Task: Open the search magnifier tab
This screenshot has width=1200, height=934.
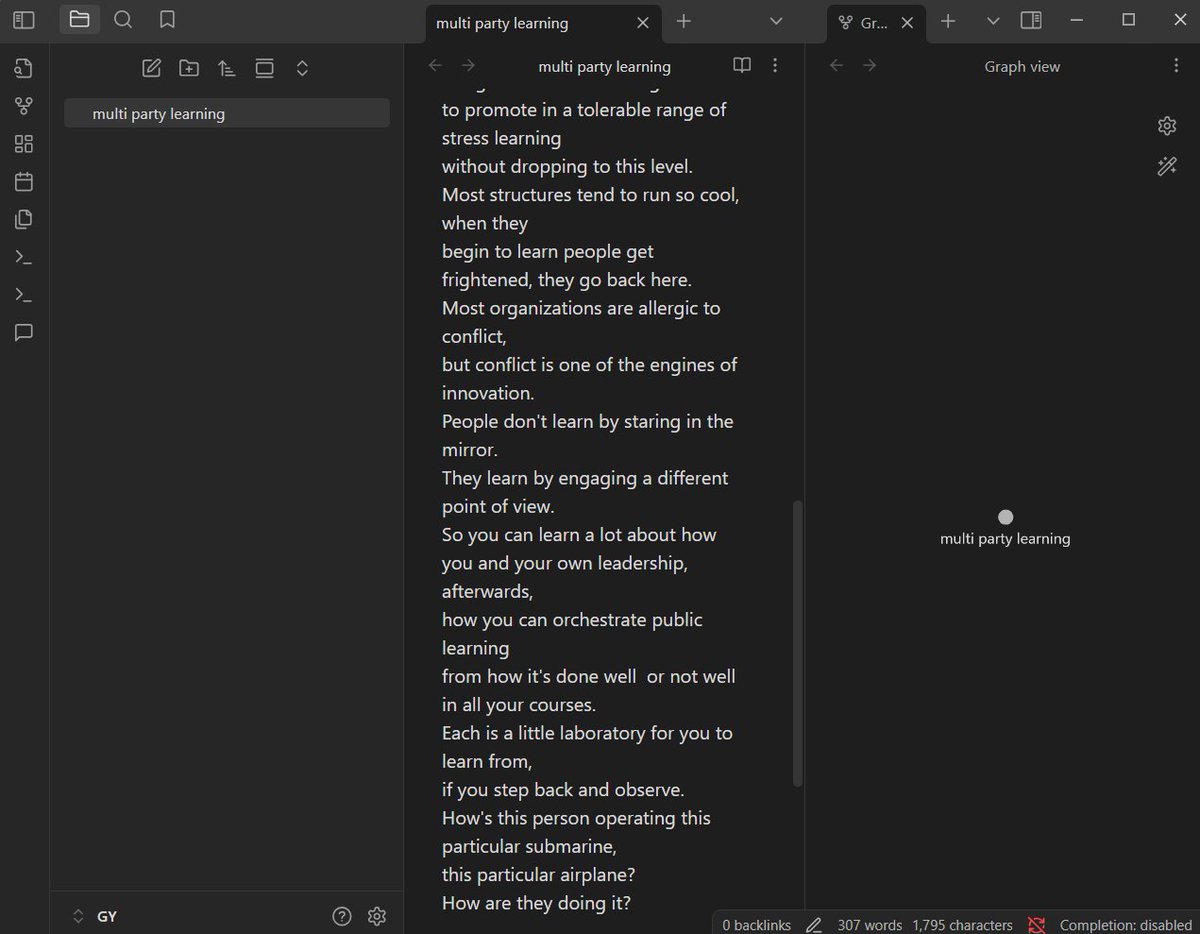Action: 123,19
